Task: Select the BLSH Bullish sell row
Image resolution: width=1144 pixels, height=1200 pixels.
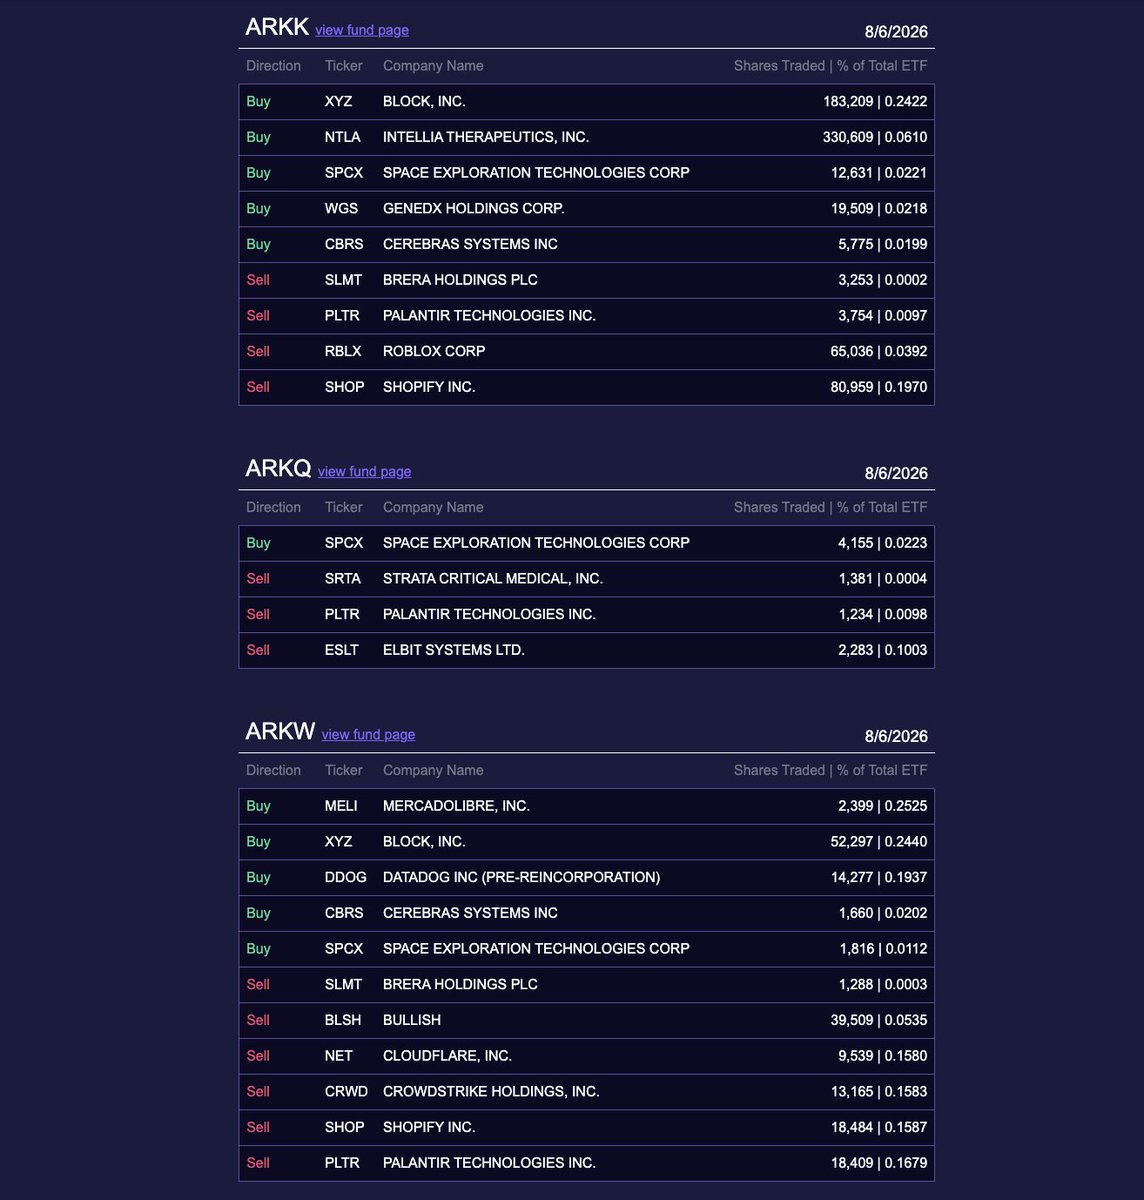Action: coord(586,1020)
